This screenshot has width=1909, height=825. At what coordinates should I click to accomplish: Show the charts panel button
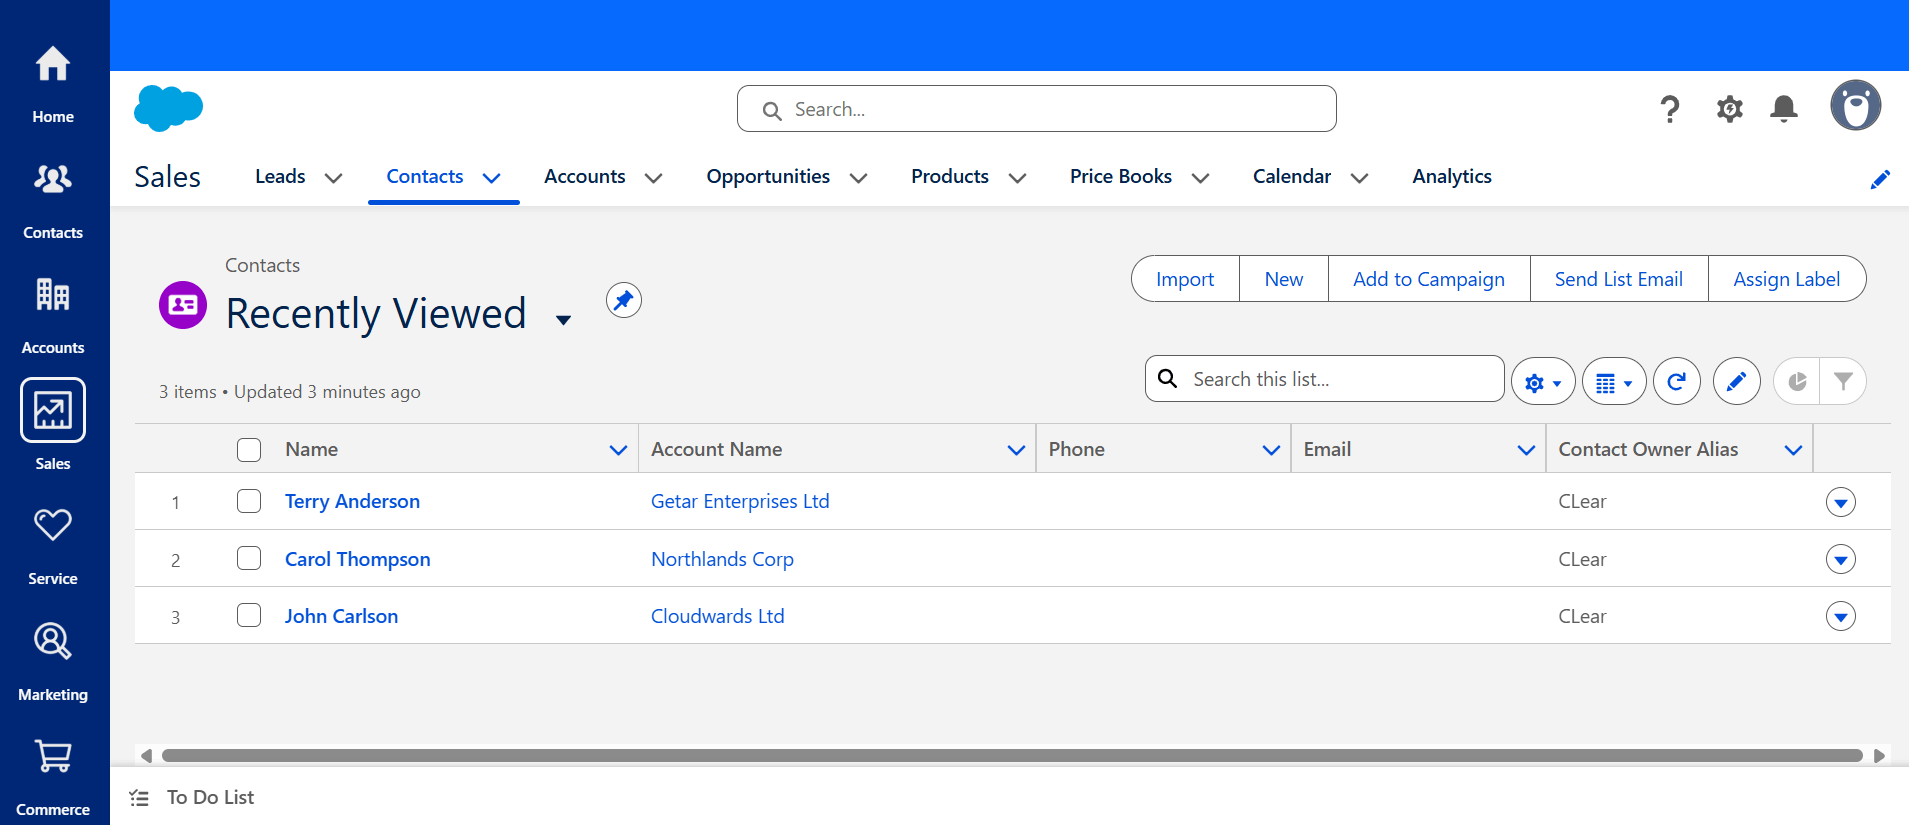[x=1797, y=381]
